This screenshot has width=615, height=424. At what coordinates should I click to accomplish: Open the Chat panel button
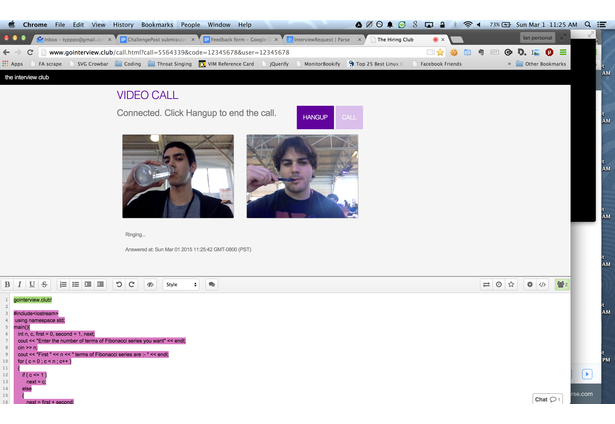547,399
